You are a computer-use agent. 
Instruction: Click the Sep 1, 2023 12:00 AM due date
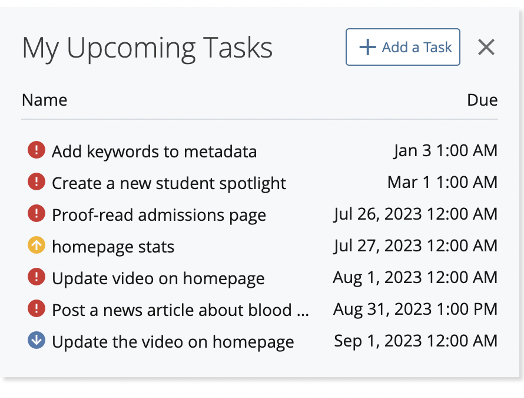416,341
